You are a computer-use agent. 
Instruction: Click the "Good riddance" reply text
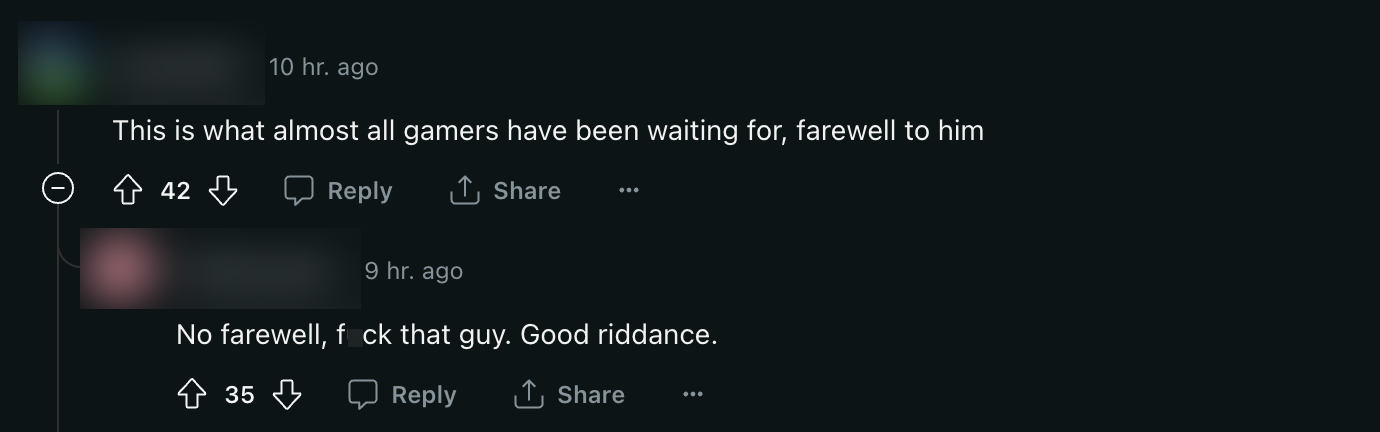tap(446, 334)
